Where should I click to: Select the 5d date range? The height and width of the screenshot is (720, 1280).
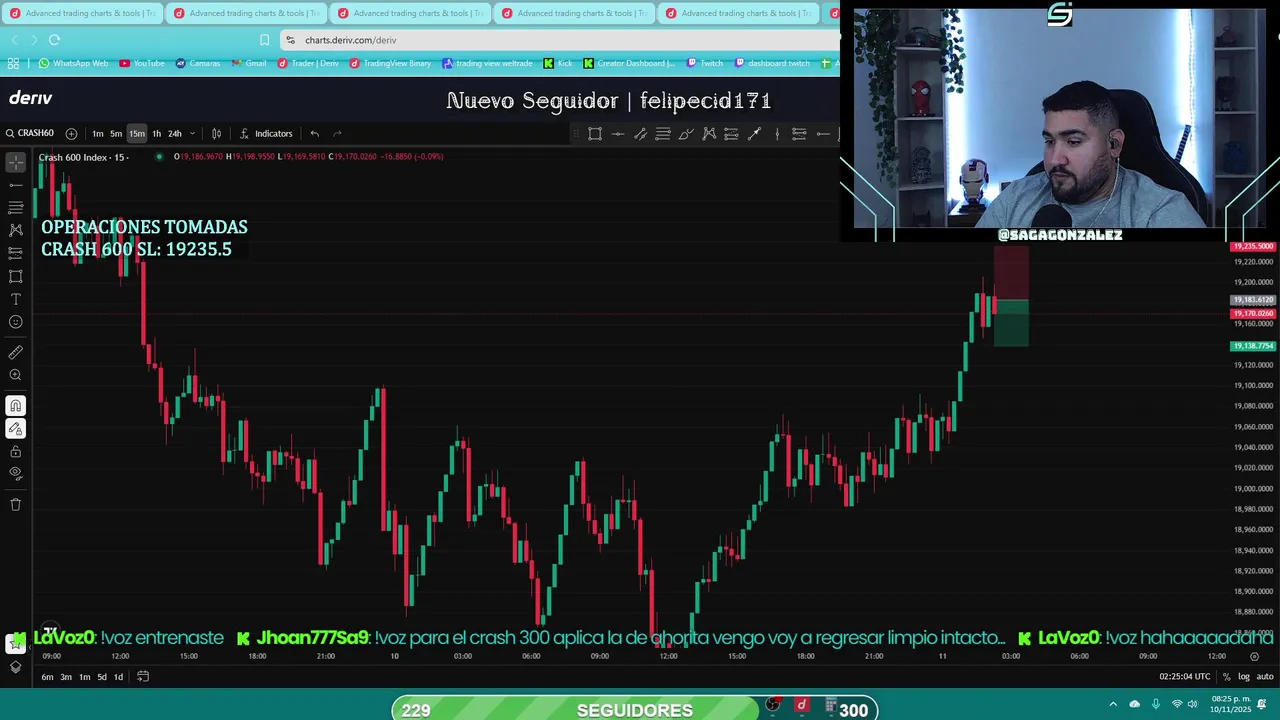101,677
